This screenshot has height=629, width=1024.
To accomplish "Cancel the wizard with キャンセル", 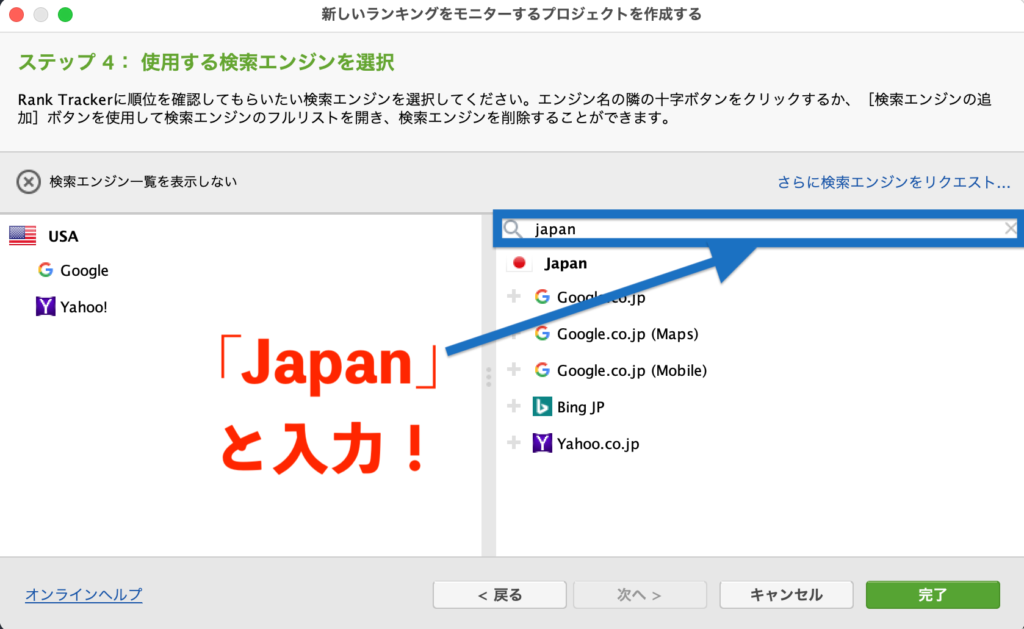I will (786, 594).
